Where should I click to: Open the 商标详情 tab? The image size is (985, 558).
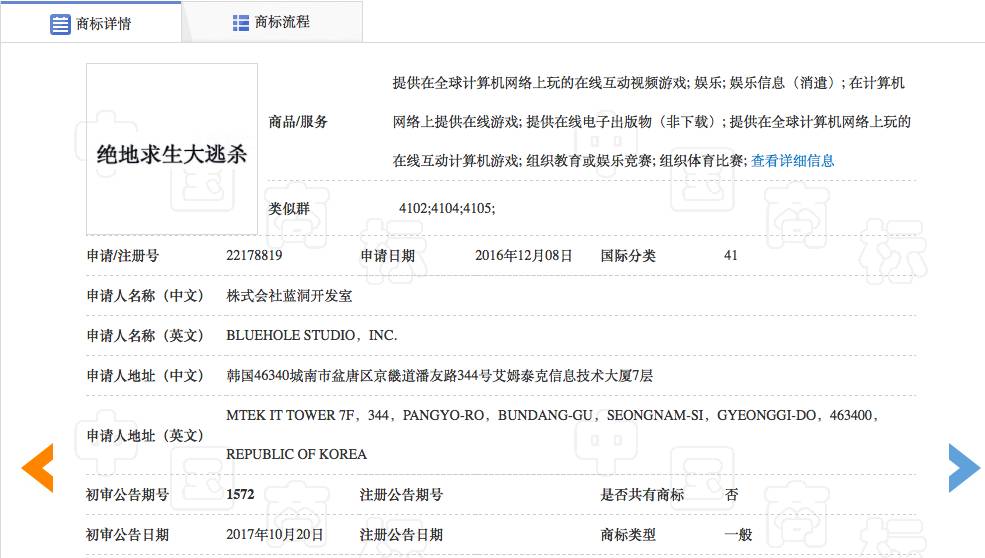[90, 23]
